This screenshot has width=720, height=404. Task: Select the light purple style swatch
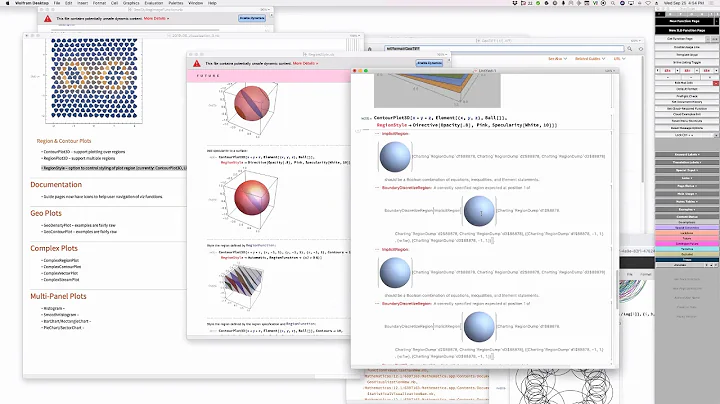(x=686, y=228)
